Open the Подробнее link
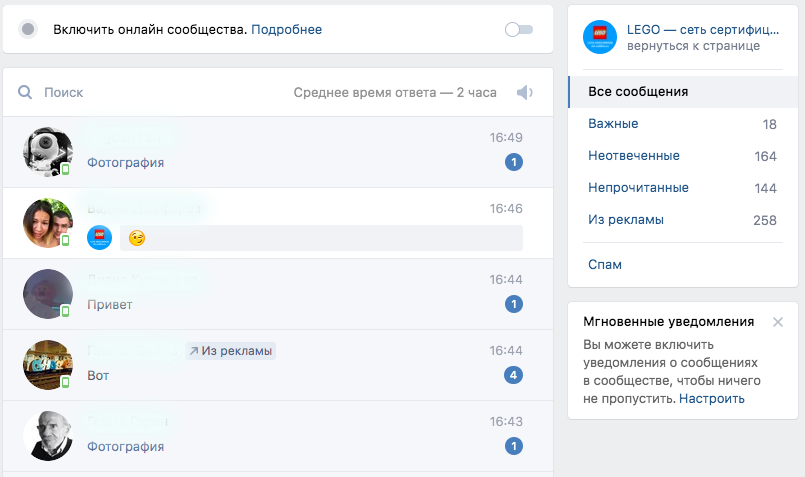The image size is (805, 477). (x=286, y=30)
